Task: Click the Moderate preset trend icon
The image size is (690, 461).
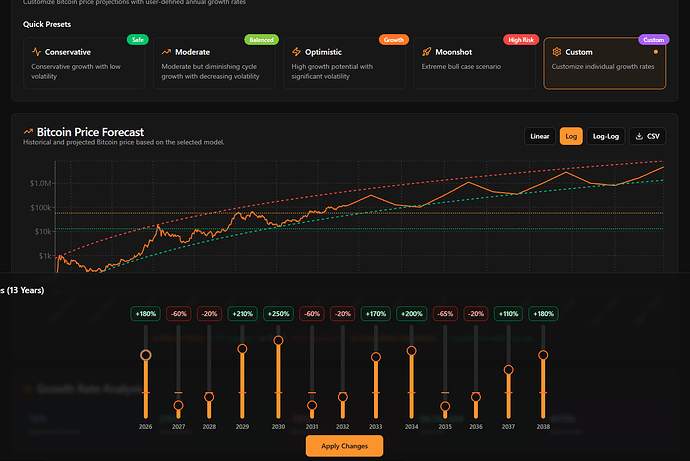Action: (167, 52)
